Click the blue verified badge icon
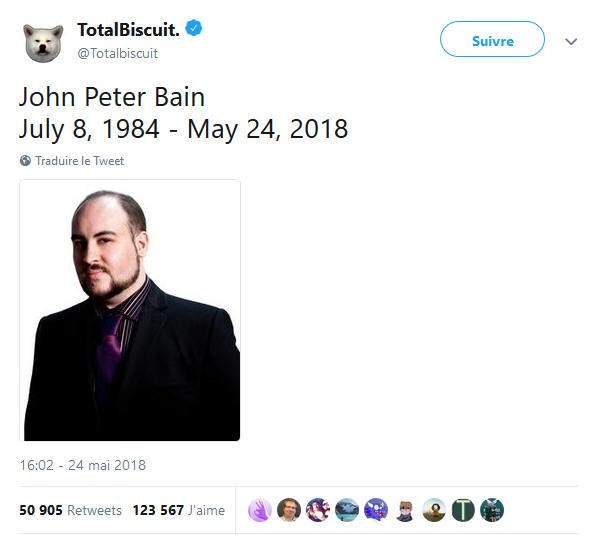Screen dimensions: 589x542 click(x=194, y=28)
